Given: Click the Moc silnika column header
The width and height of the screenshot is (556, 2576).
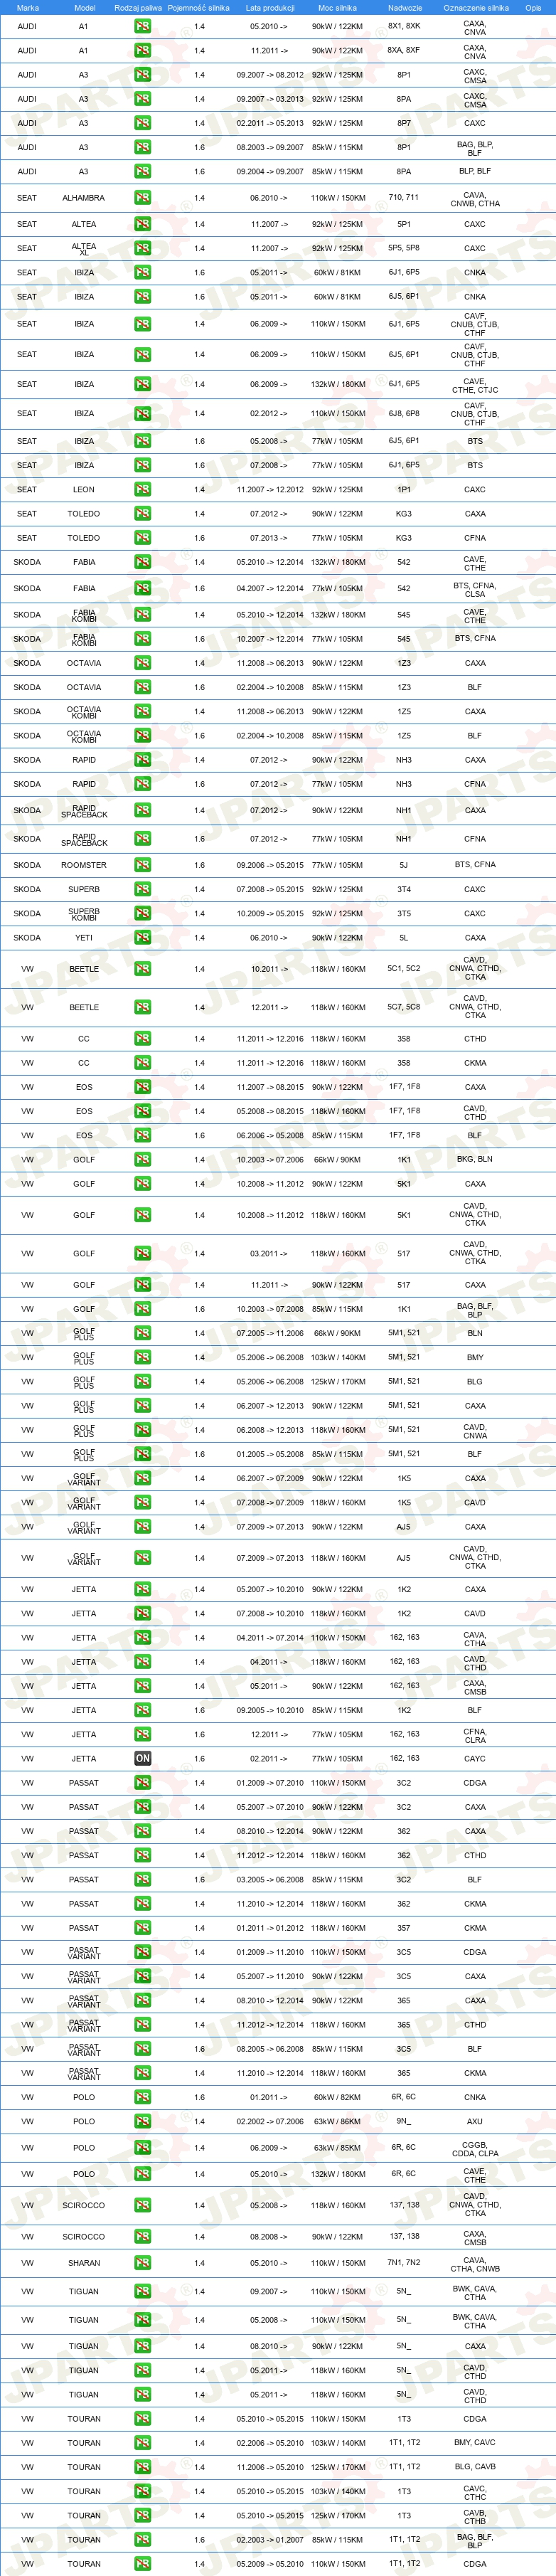Looking at the screenshot, I should tap(337, 7).
